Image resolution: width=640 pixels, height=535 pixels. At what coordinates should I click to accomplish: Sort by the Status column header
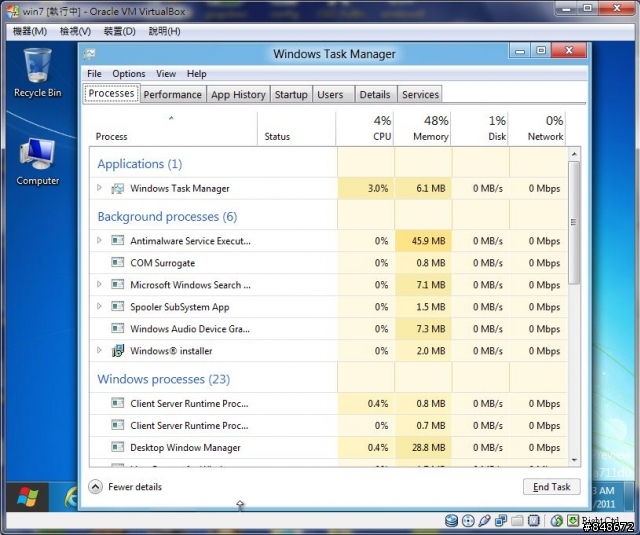click(x=297, y=129)
